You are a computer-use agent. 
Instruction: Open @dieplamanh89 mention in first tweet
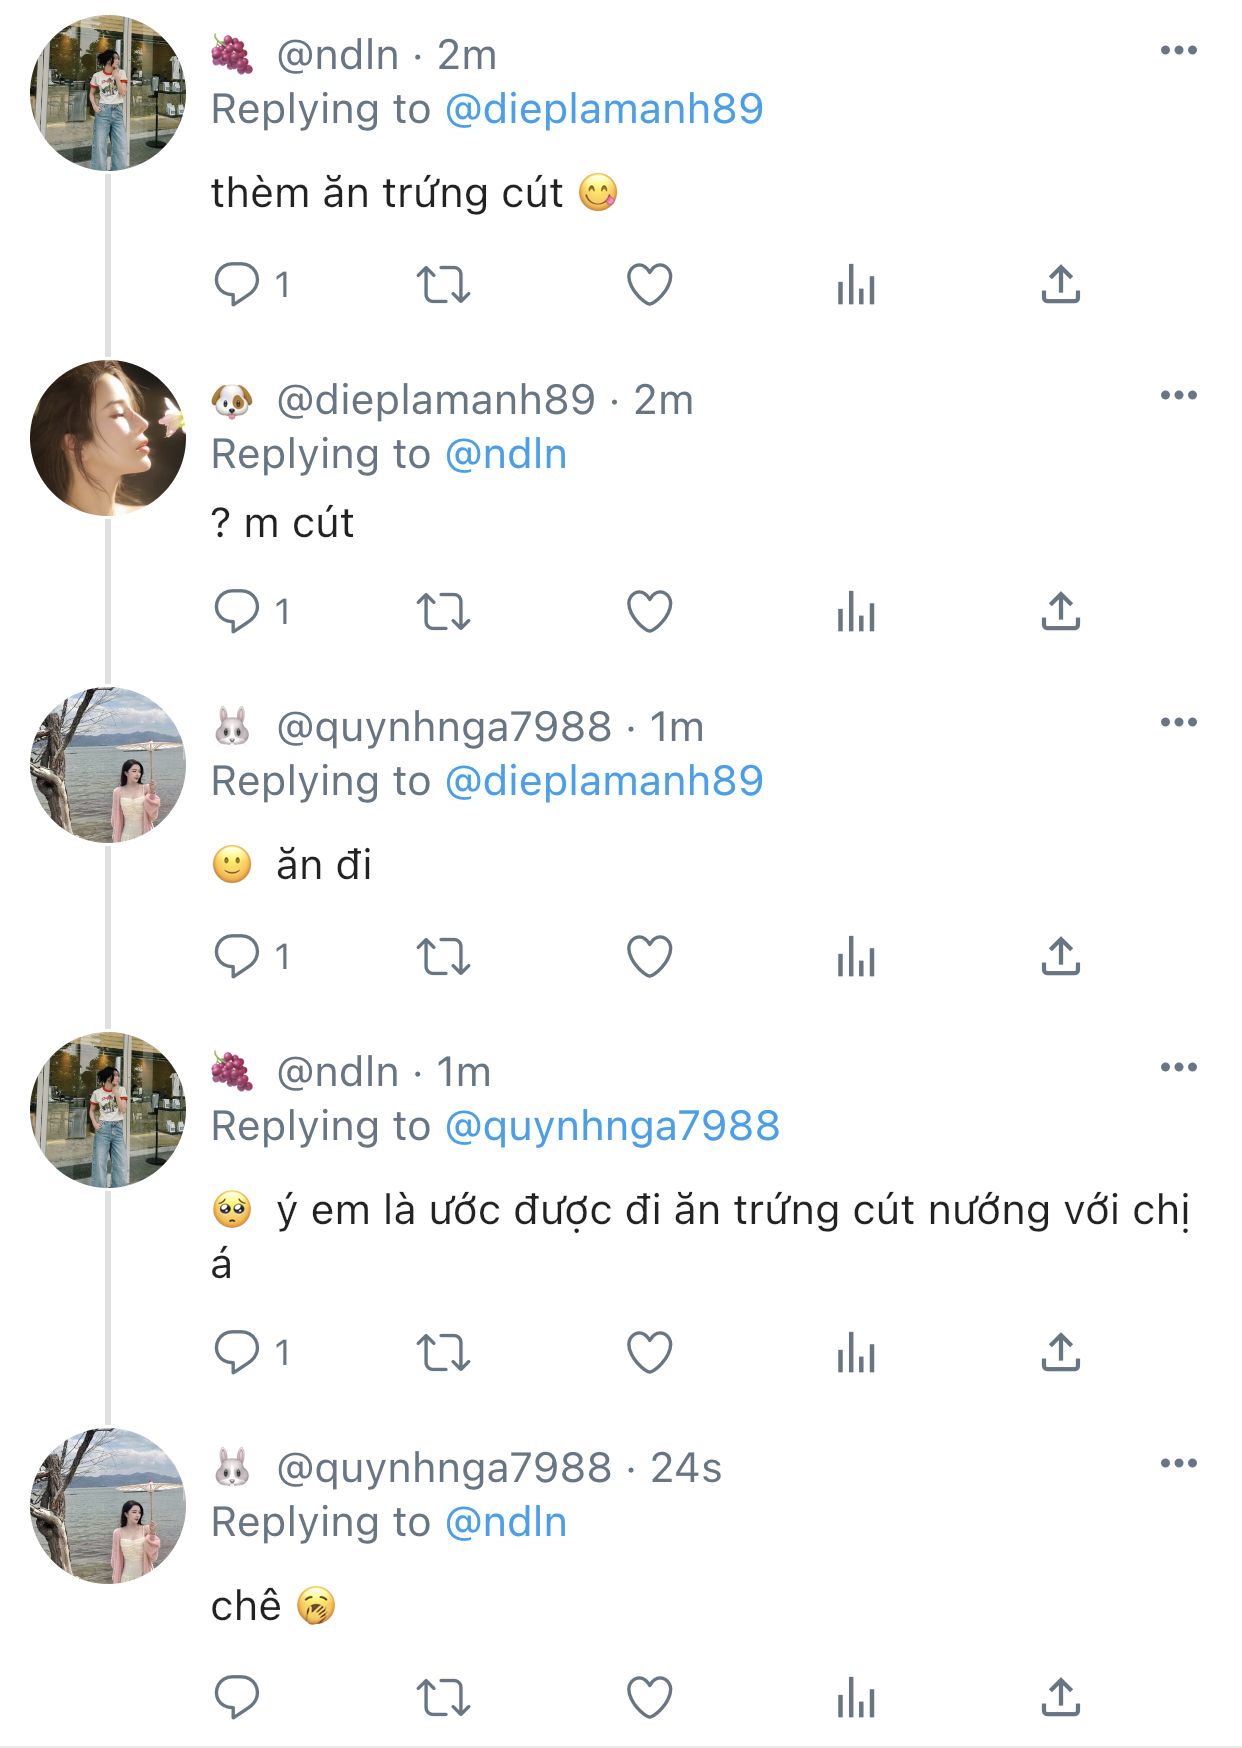pyautogui.click(x=603, y=109)
